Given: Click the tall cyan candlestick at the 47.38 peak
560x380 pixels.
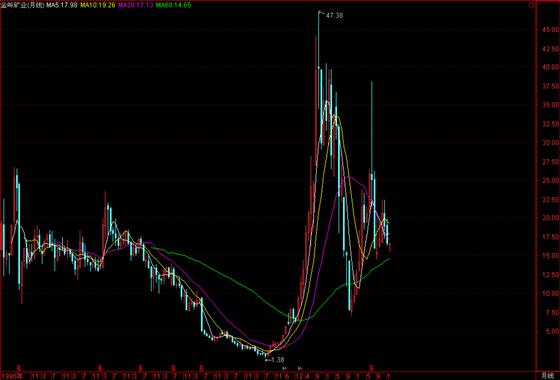Looking at the screenshot, I should 319,71.
